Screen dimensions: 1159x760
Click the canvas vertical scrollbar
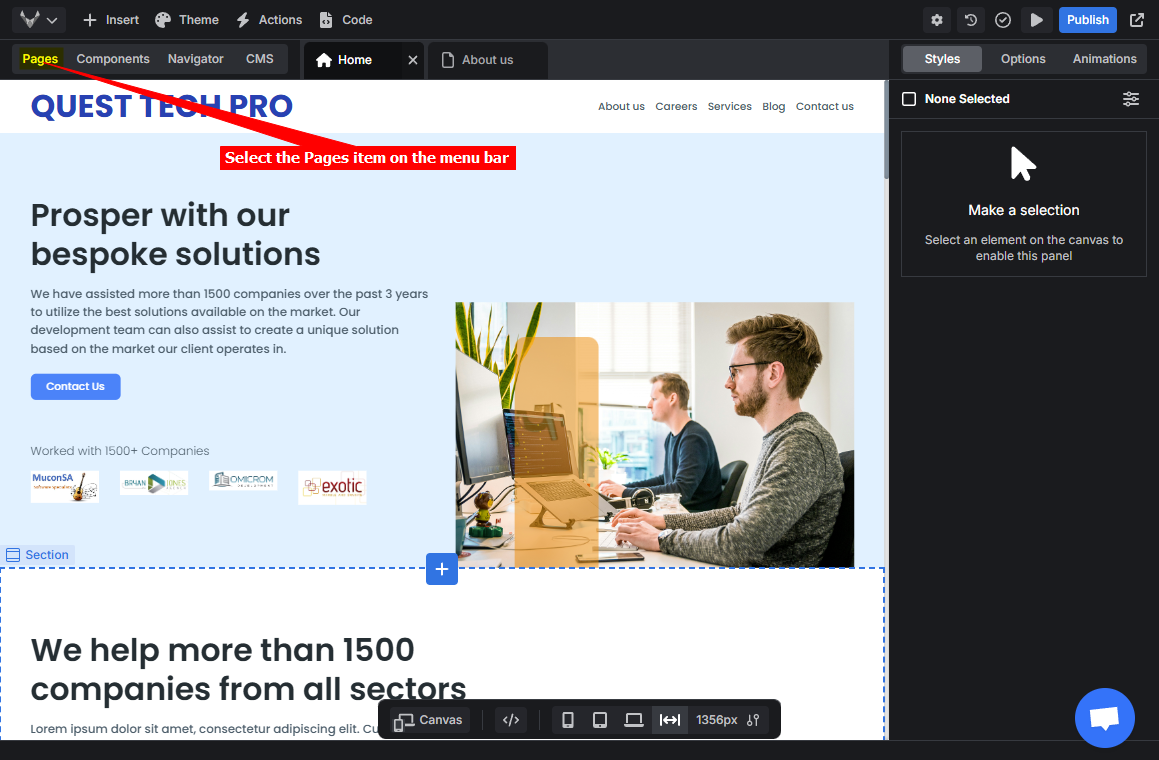(886, 129)
